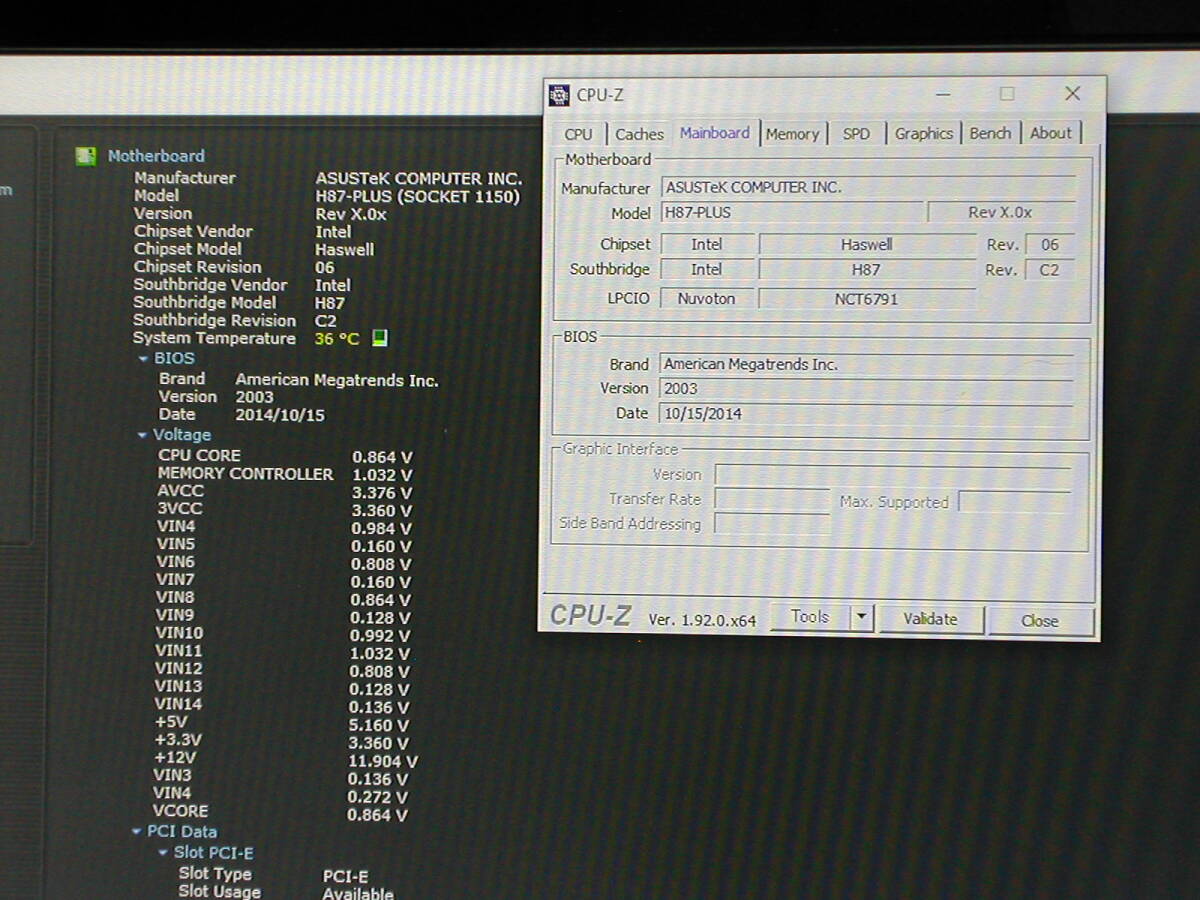Click the BIOS Version 2003 field in CPU-Z
Viewport: 1200px width, 900px height.
[x=866, y=389]
